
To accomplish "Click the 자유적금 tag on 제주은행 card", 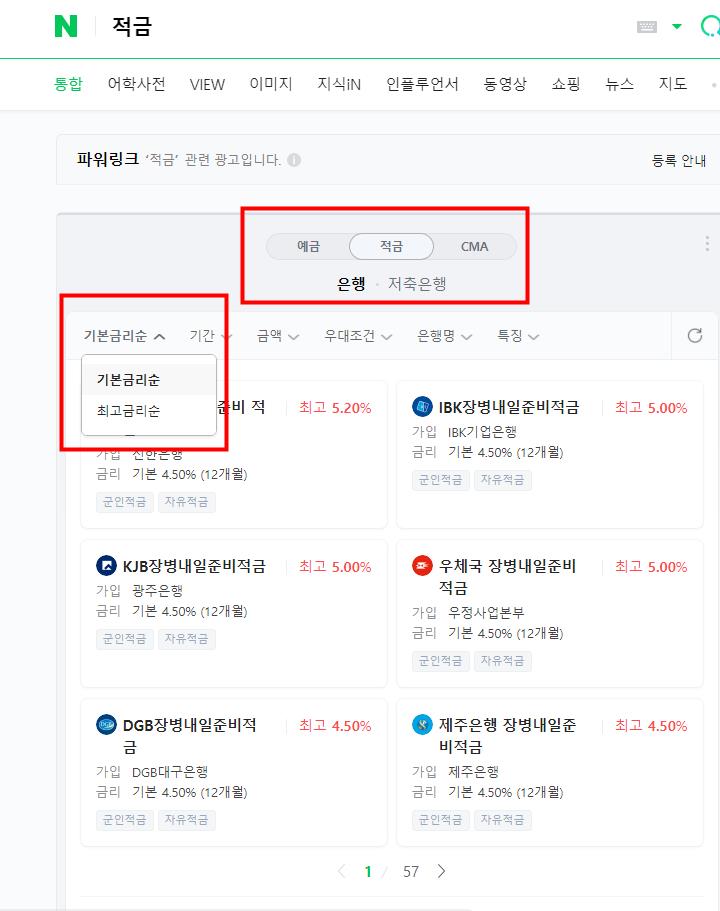I will (502, 820).
